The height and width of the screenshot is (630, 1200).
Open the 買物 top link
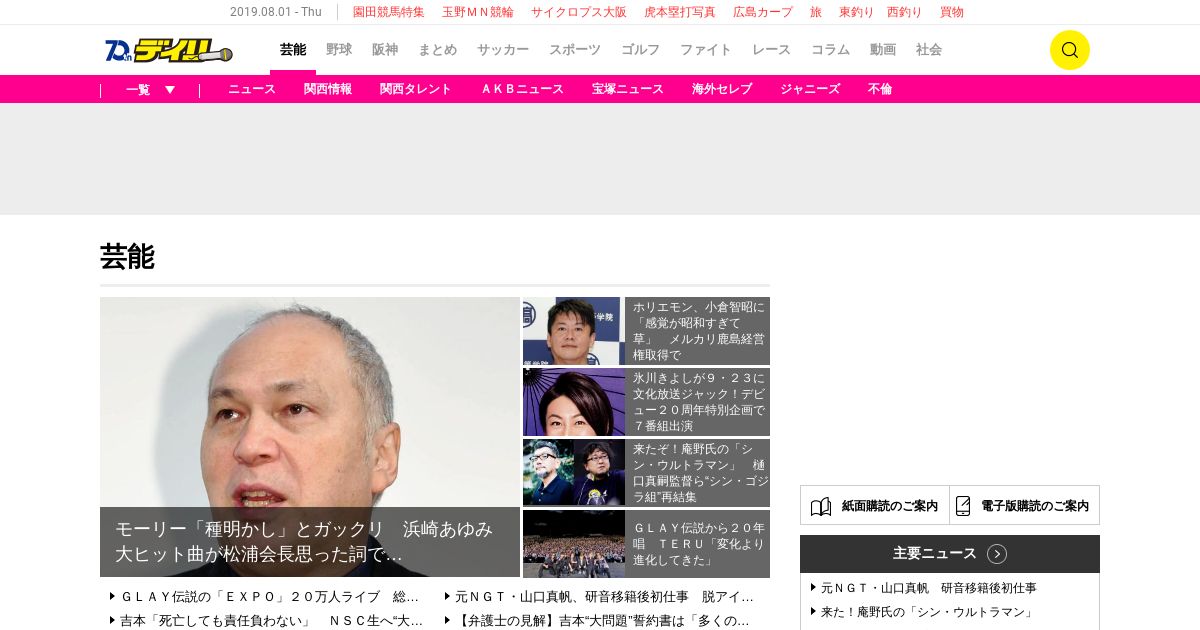click(952, 12)
